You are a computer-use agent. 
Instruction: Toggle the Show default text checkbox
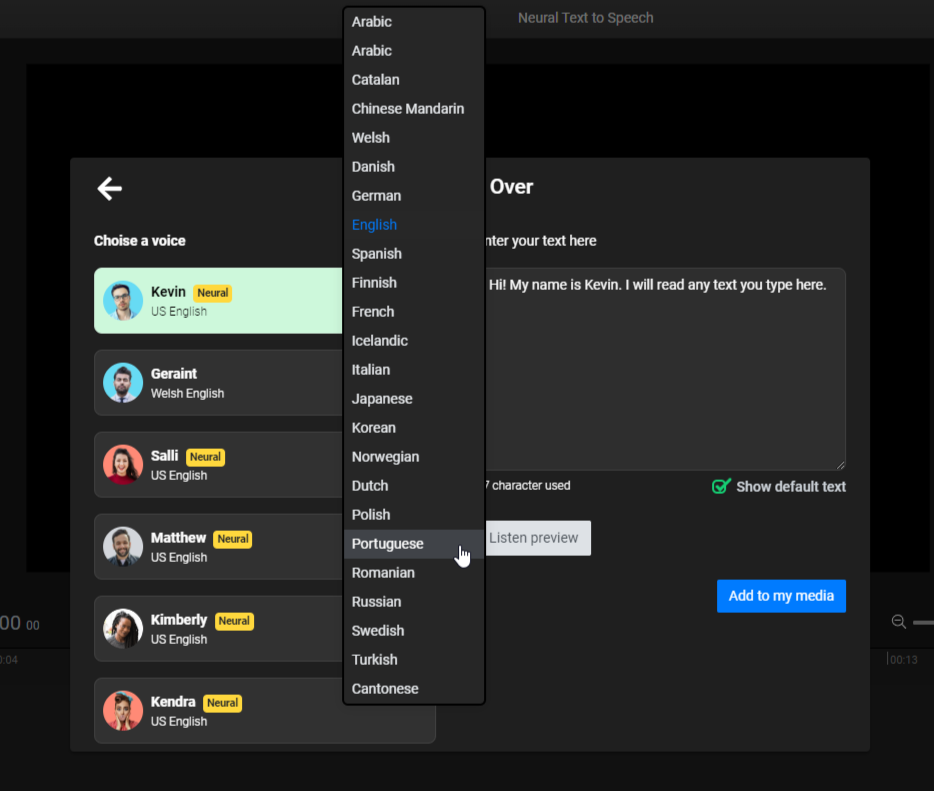721,487
